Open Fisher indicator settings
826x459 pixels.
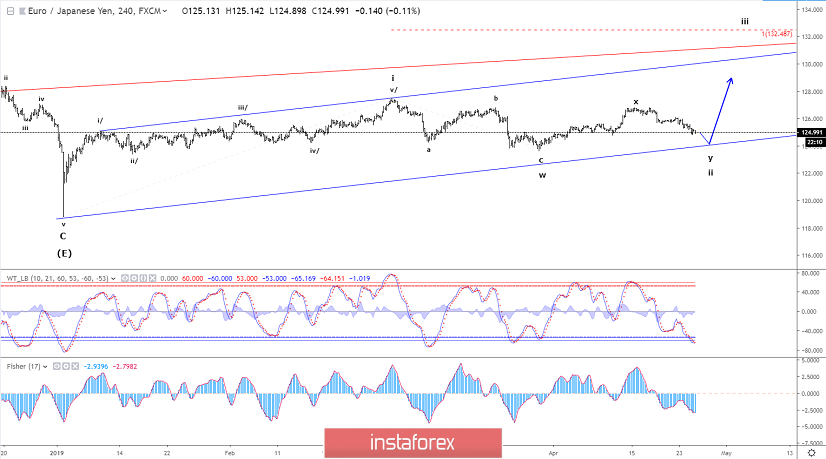[66, 366]
